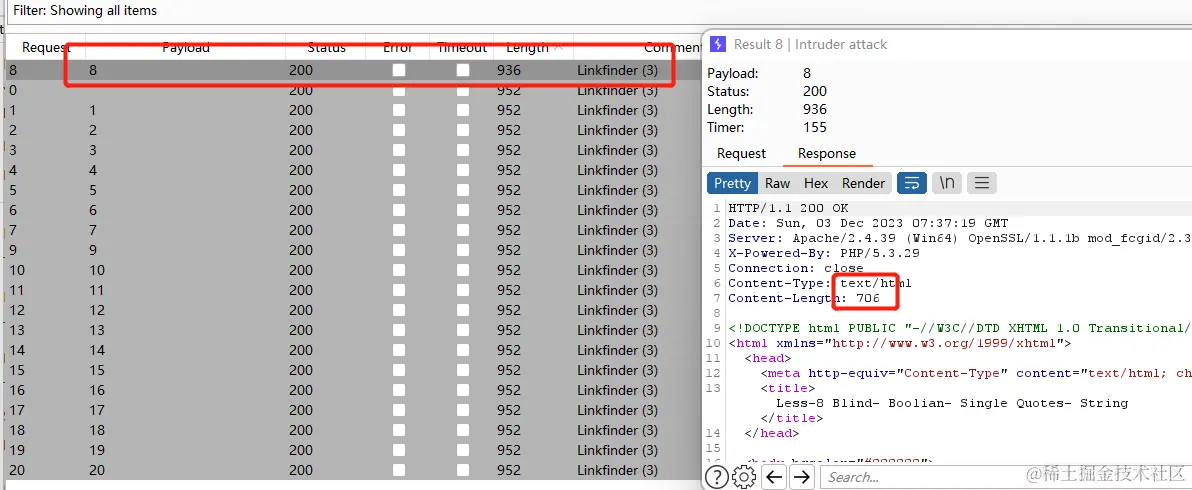Screen dimensions: 1192x490
Task: Click the Date header line in response
Action: (868, 223)
